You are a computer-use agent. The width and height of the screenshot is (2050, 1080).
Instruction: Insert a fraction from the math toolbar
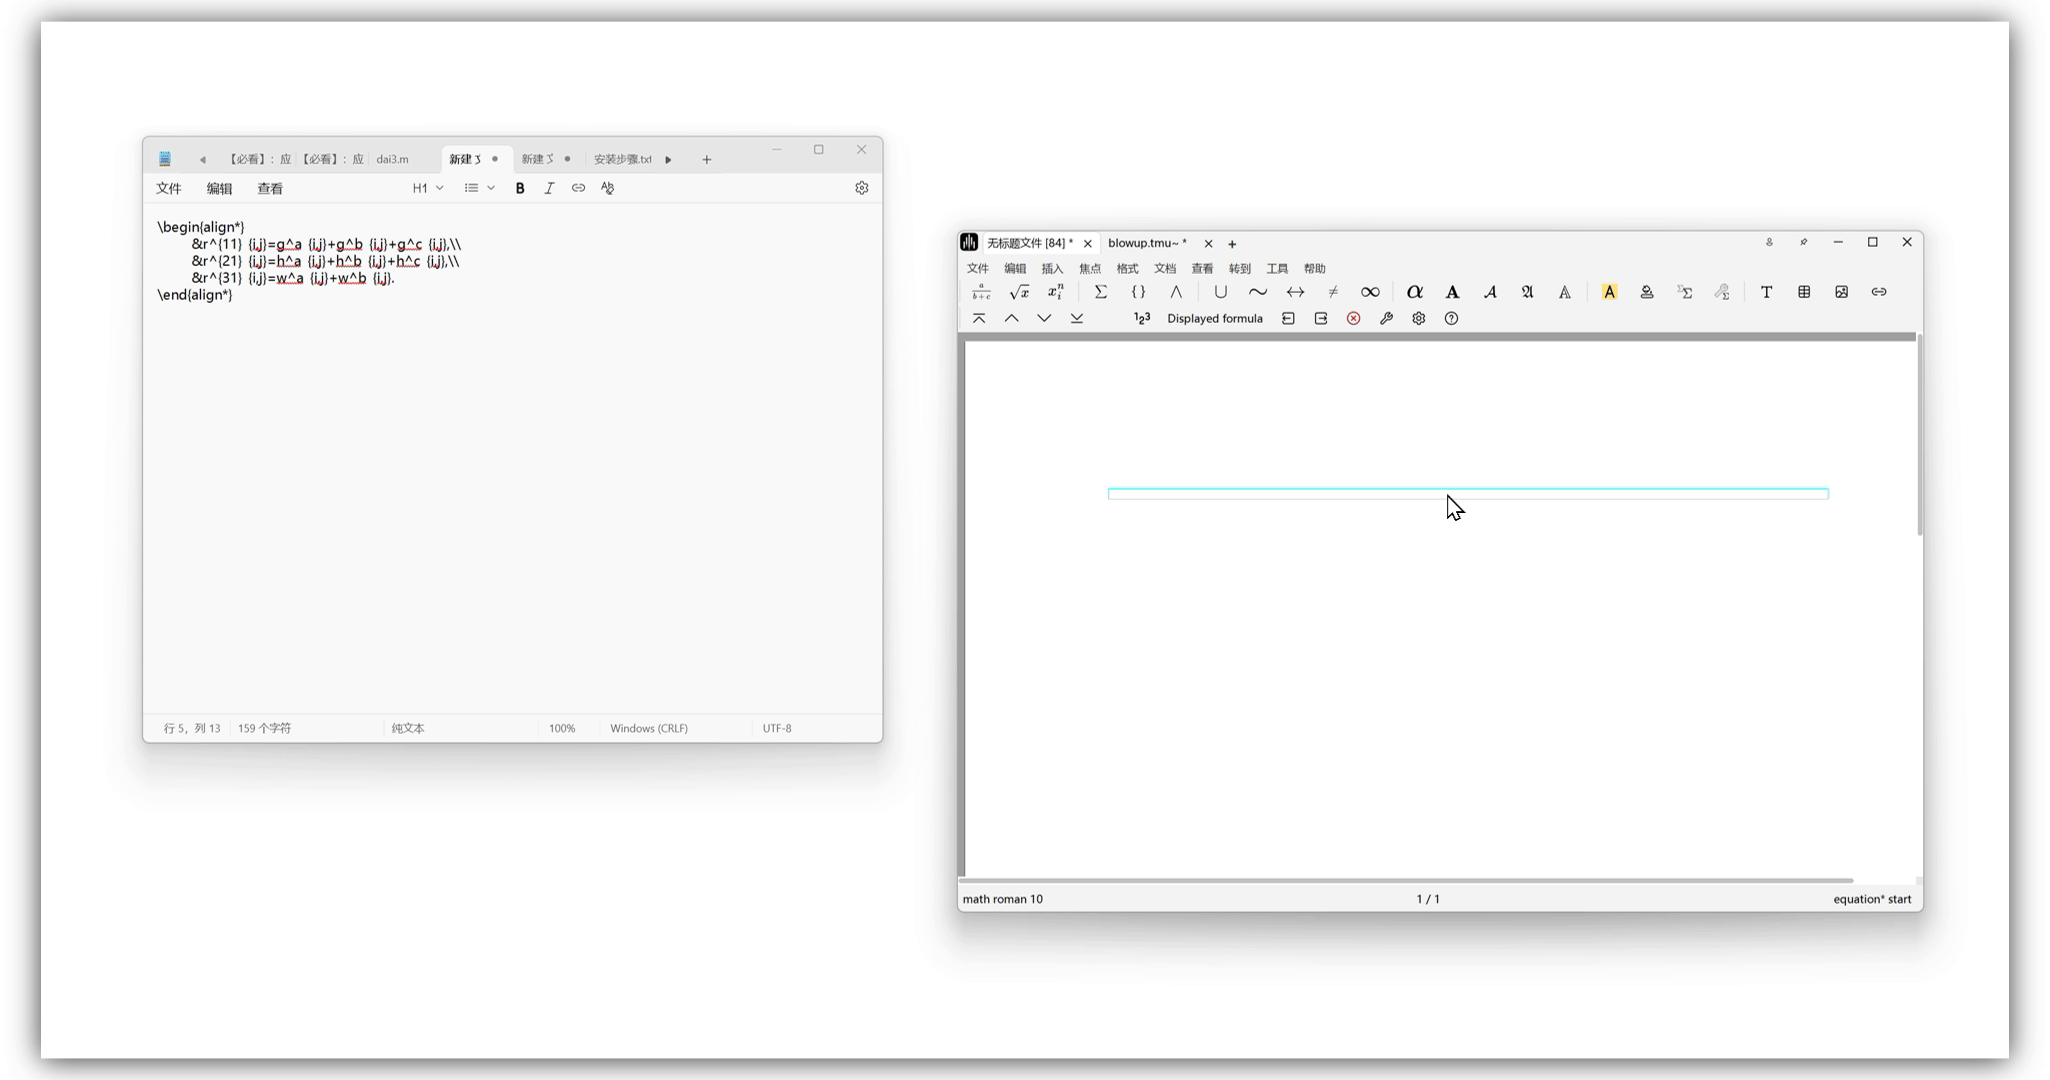pyautogui.click(x=981, y=292)
